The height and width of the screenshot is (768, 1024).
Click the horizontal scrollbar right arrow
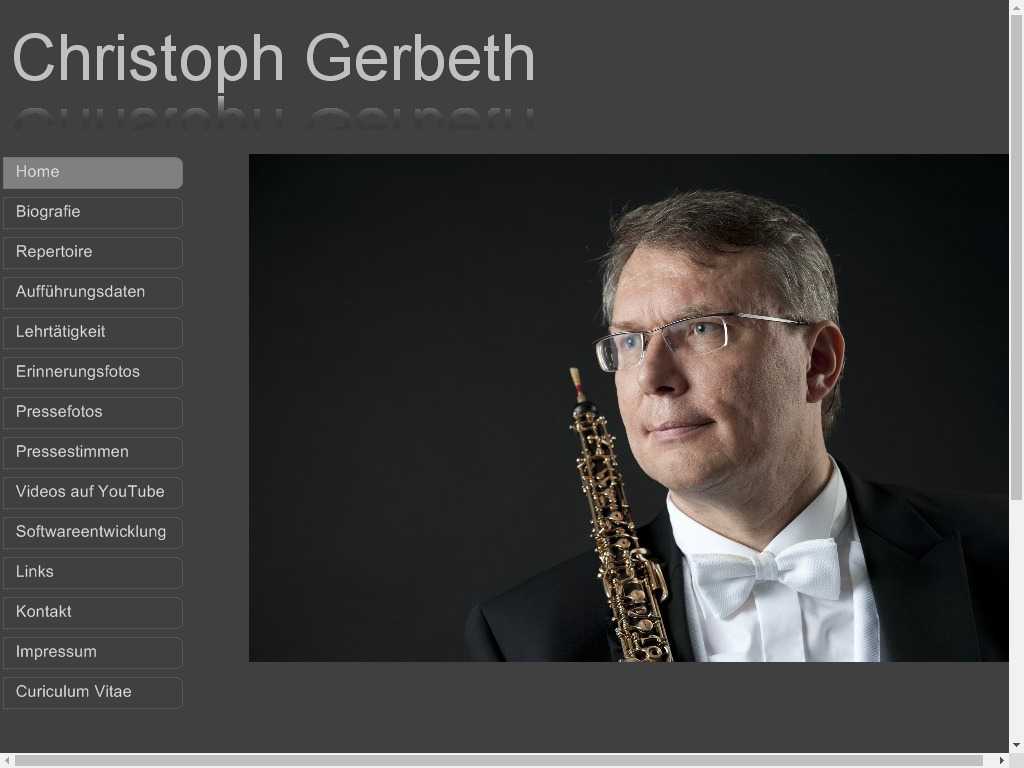click(1002, 760)
